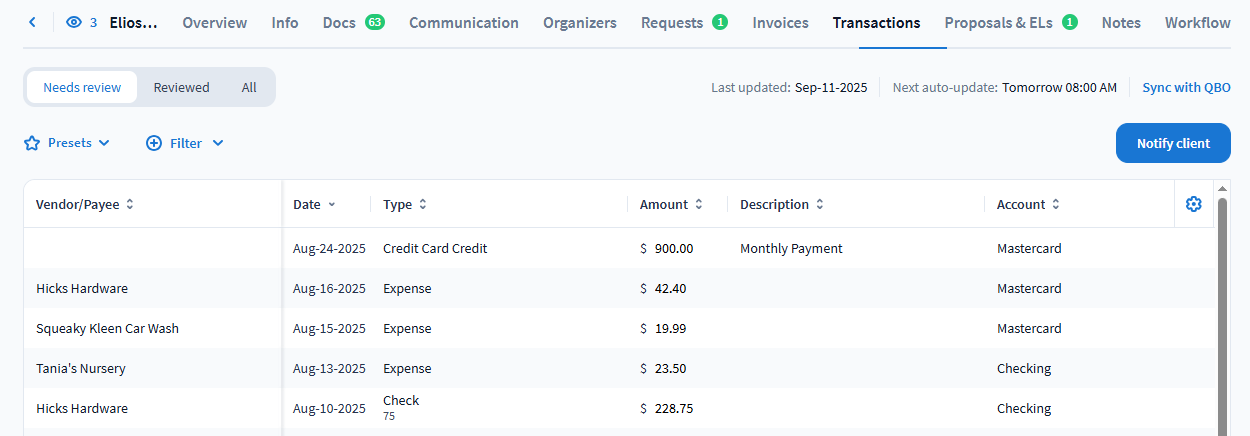Click the Filter plus icon
1250x436 pixels.
154,143
